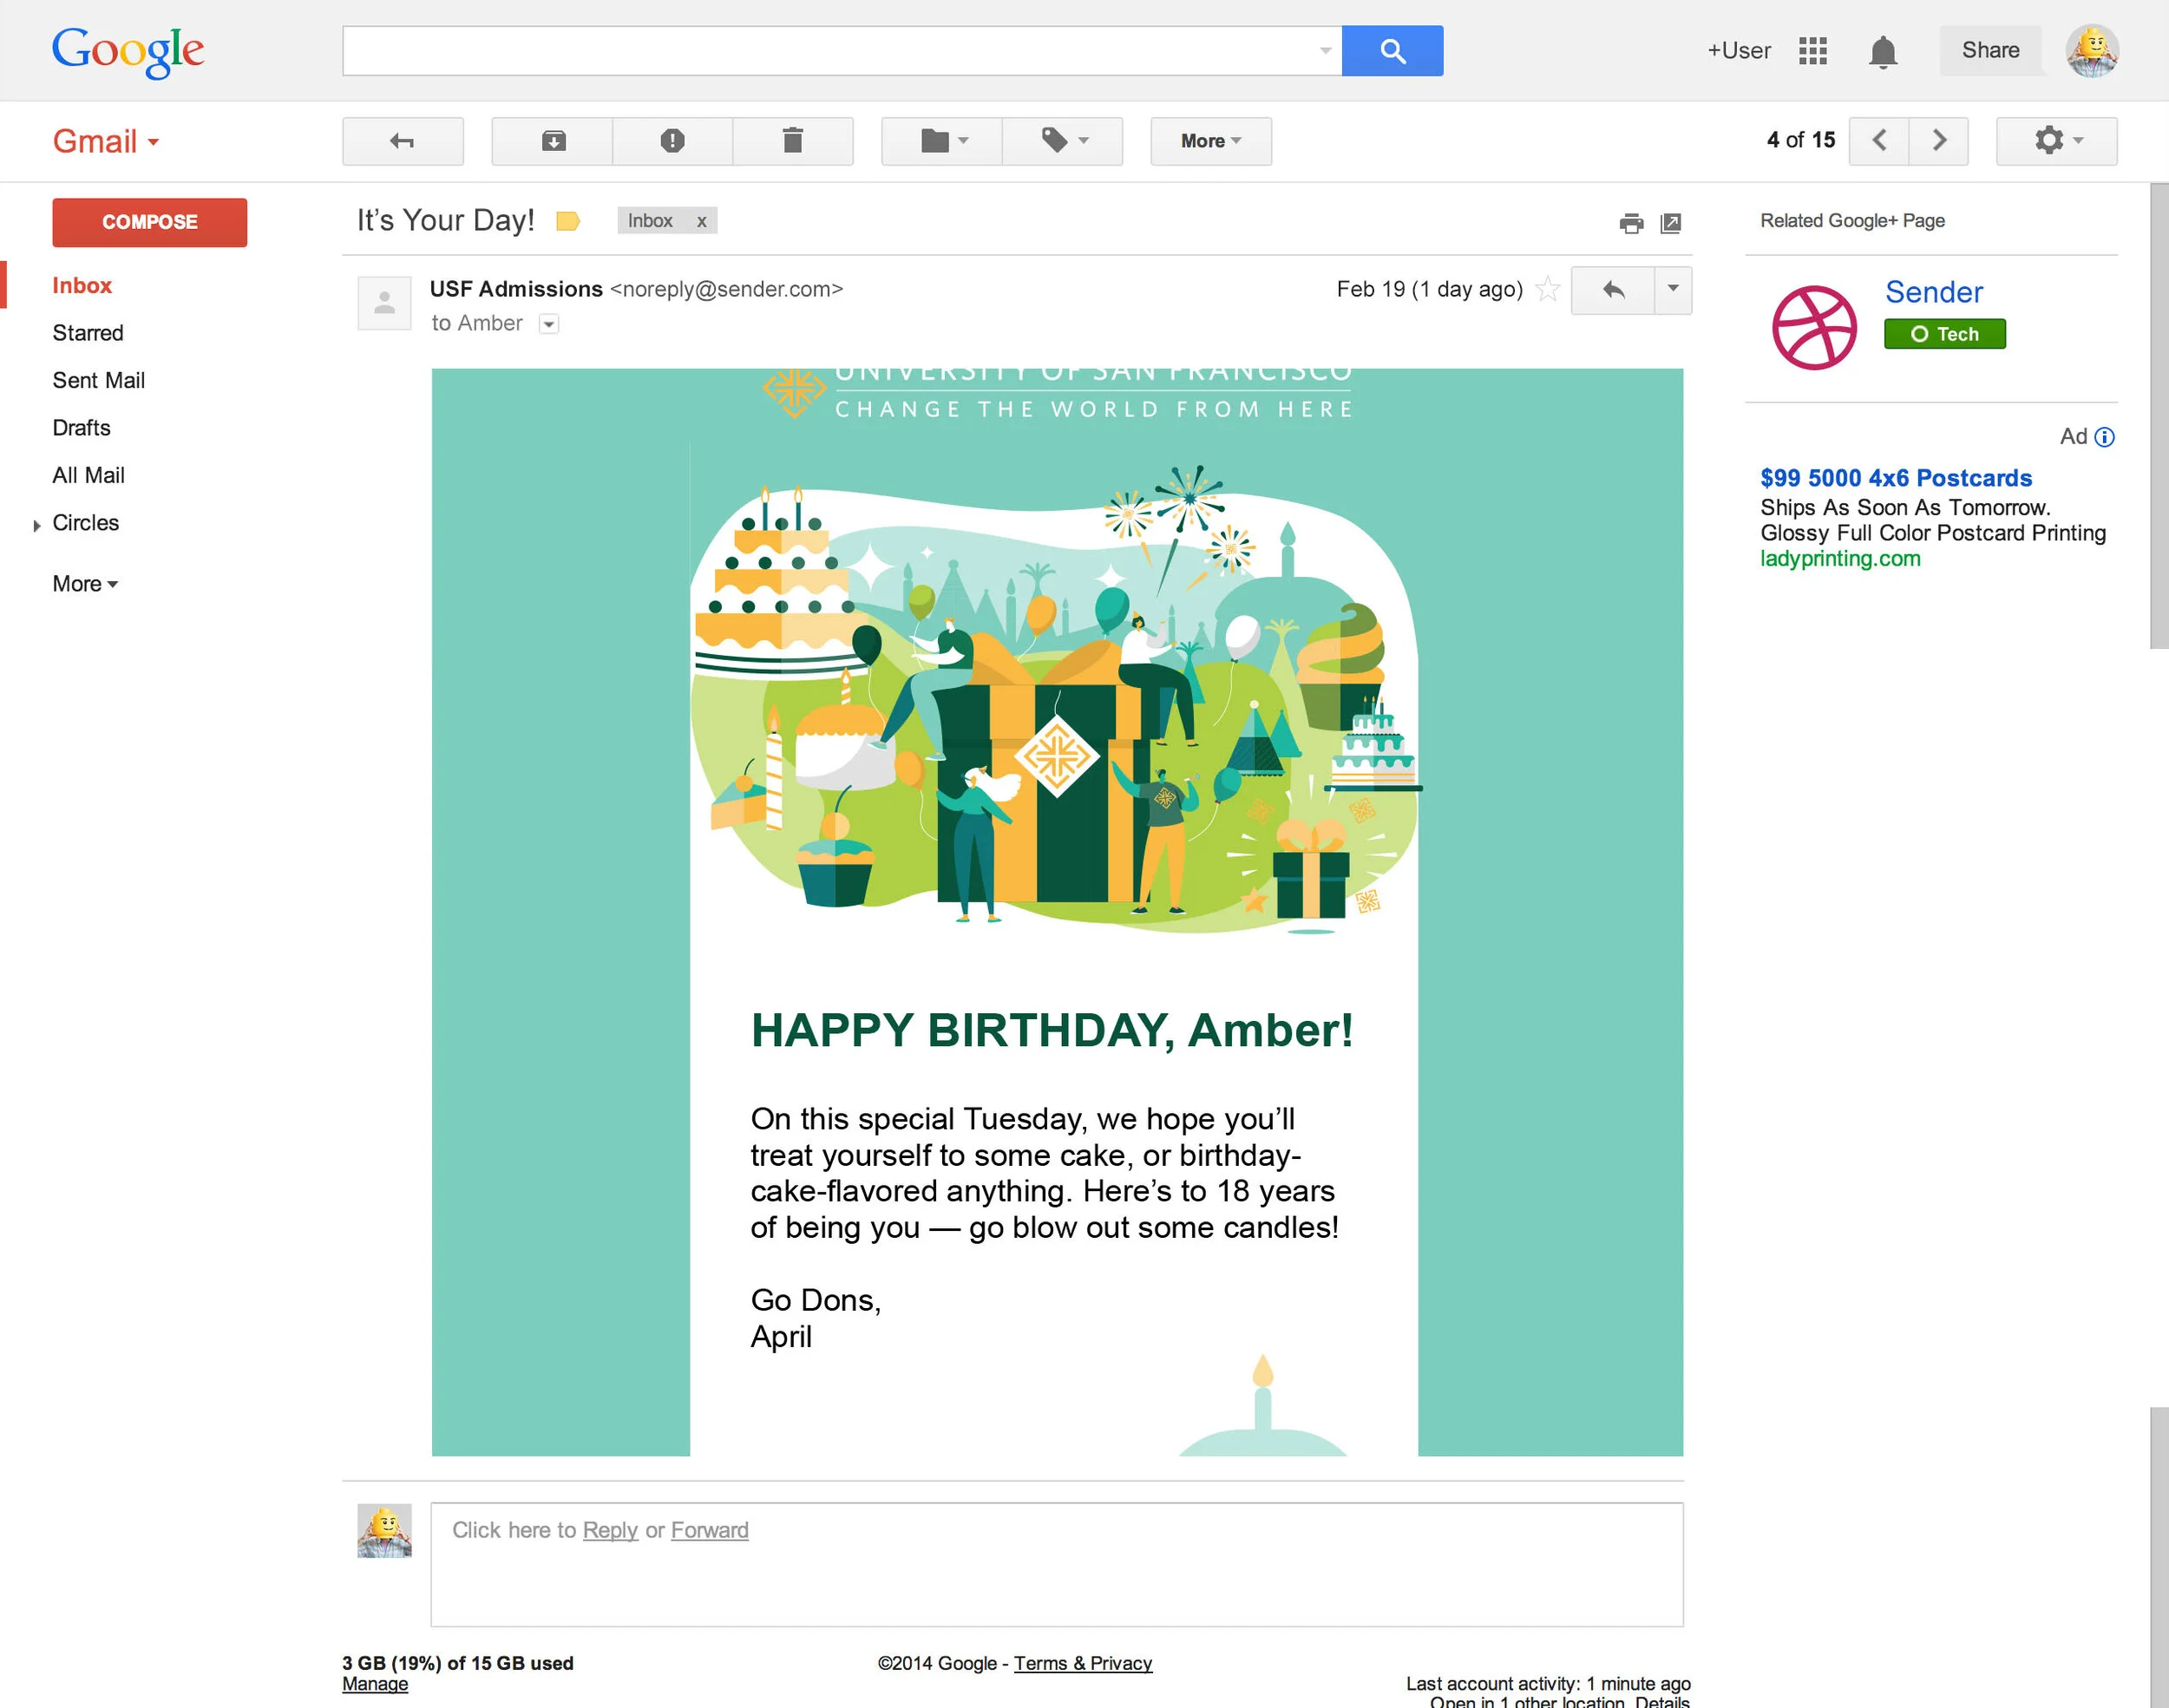Open the Manage storage link
2169x1708 pixels.
[375, 1684]
